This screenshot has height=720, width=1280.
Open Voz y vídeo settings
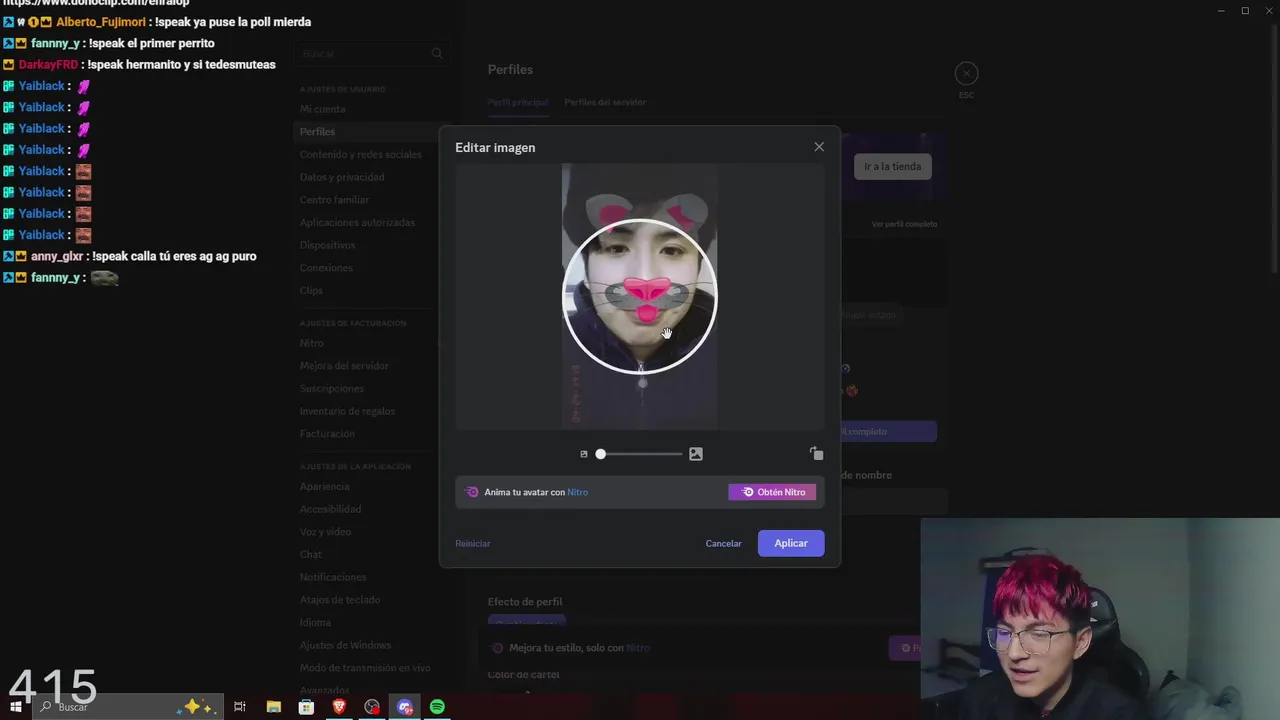click(x=325, y=532)
